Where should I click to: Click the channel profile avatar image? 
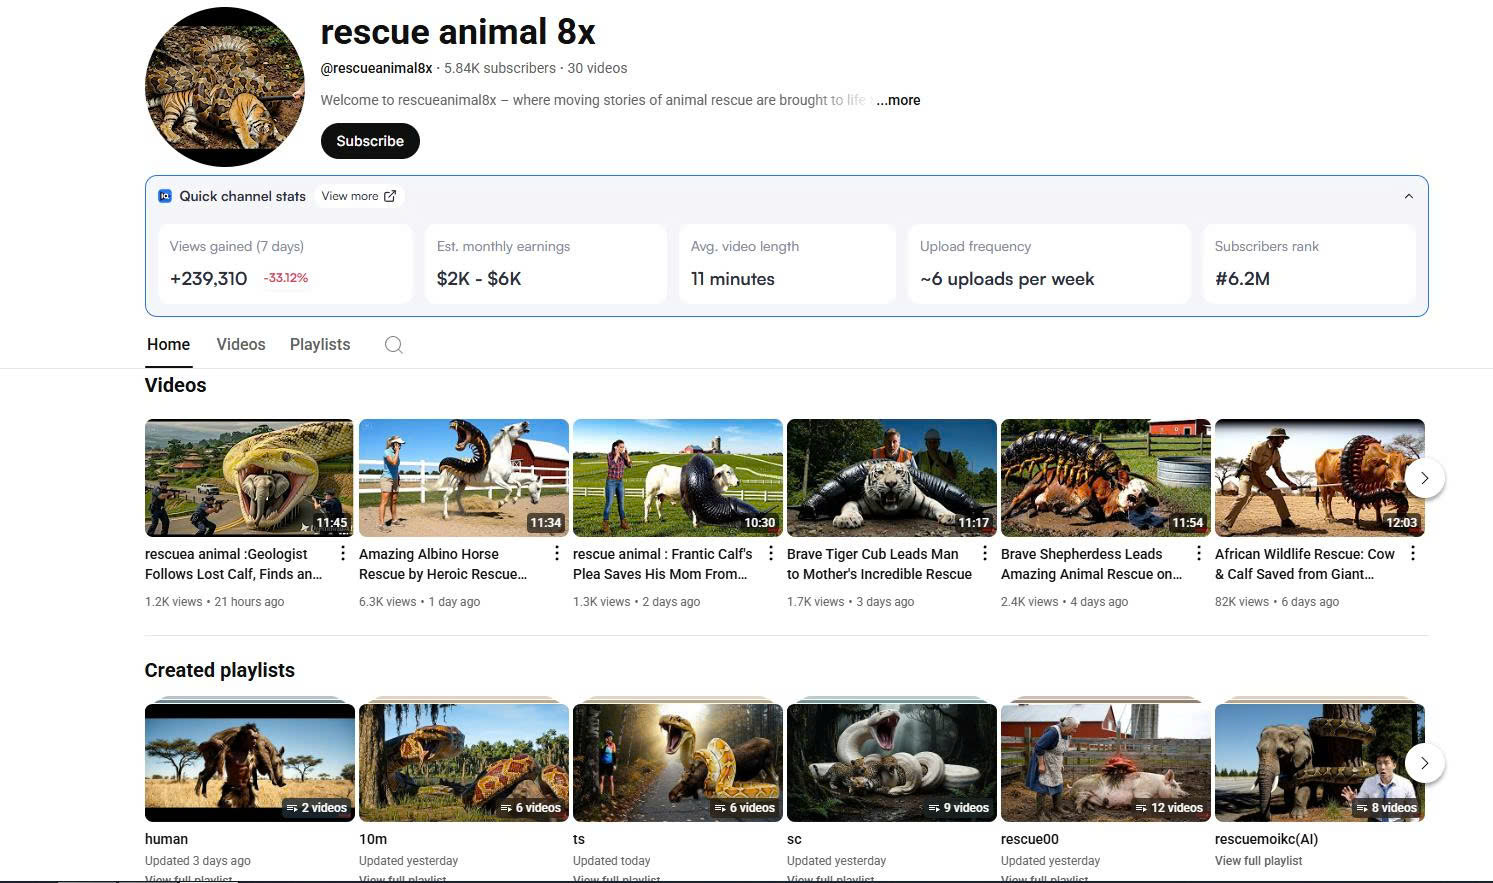point(225,87)
